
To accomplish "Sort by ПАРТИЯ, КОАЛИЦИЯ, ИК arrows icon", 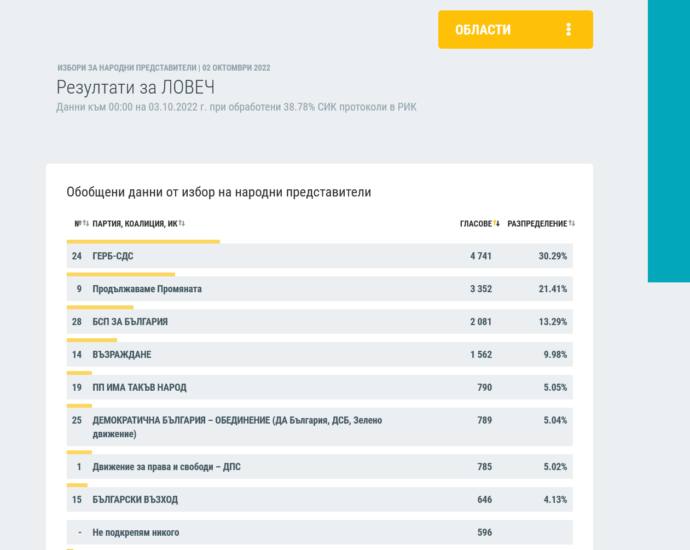I will pyautogui.click(x=182, y=224).
